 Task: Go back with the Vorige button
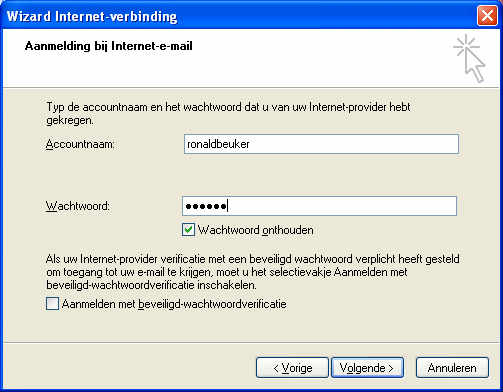(292, 368)
